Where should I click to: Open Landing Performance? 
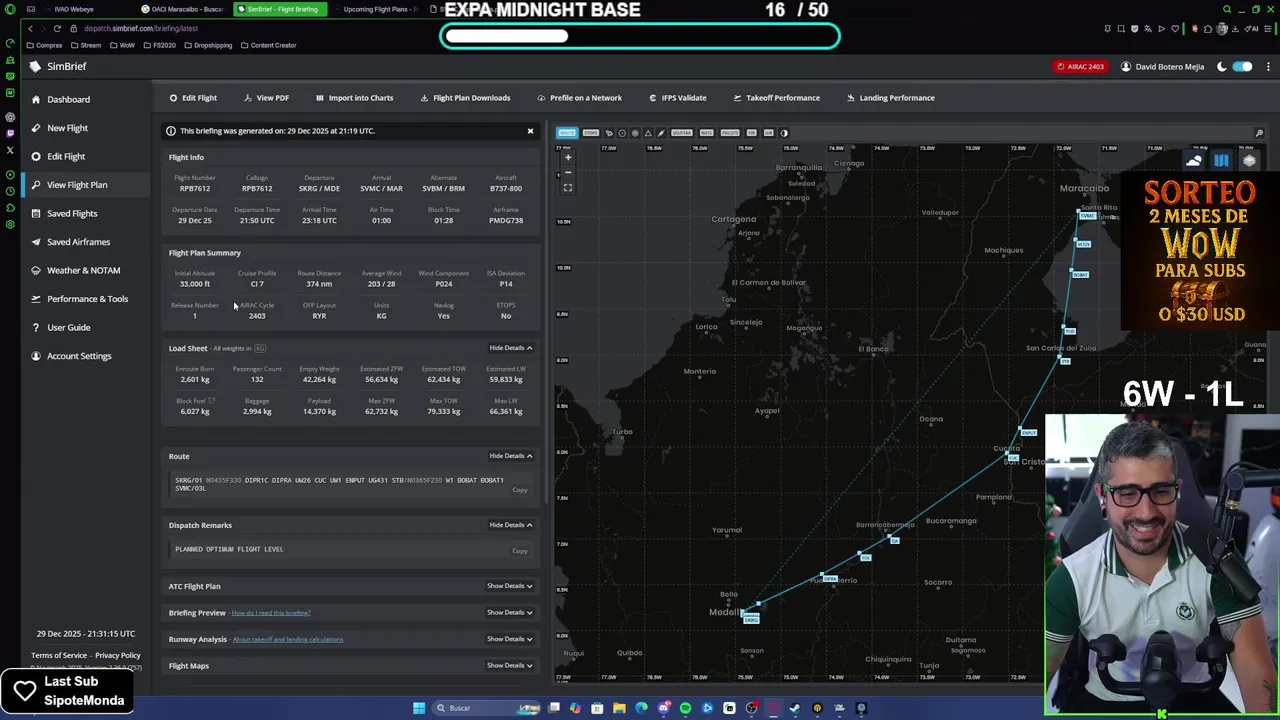[890, 98]
